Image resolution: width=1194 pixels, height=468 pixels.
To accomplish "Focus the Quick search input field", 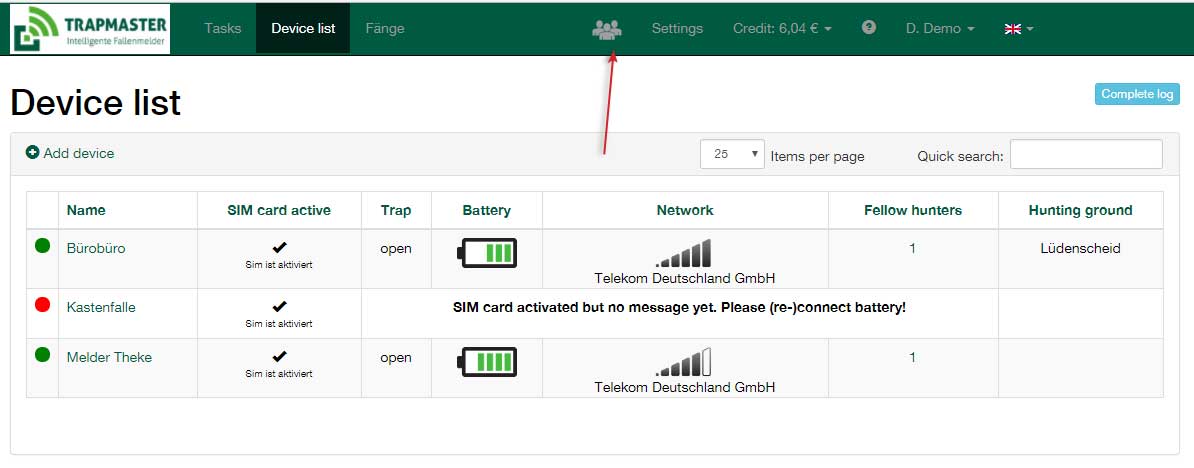I will (1086, 154).
